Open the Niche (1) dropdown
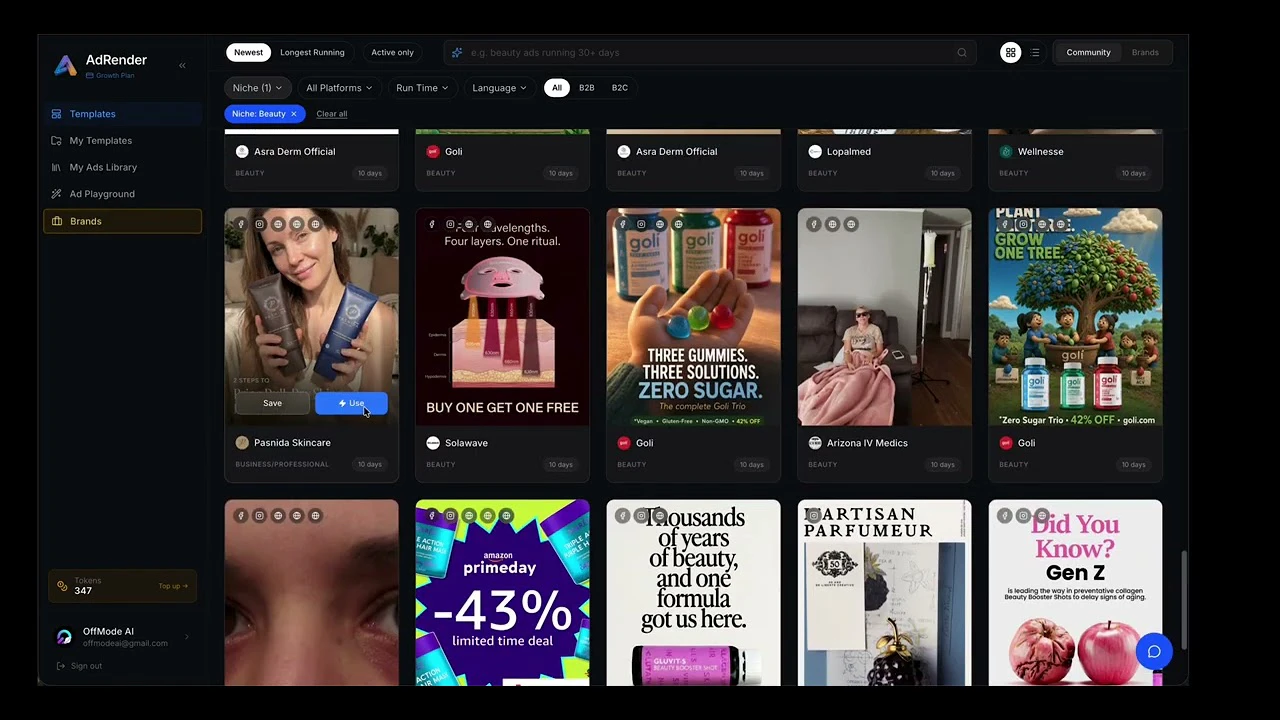This screenshot has width=1280, height=720. point(258,88)
